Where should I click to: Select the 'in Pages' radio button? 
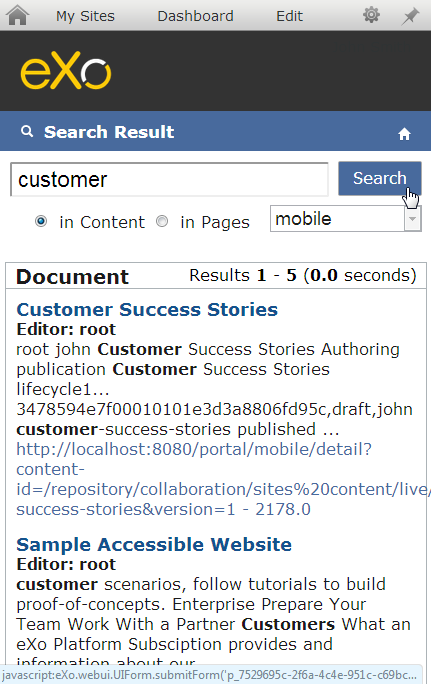(162, 222)
